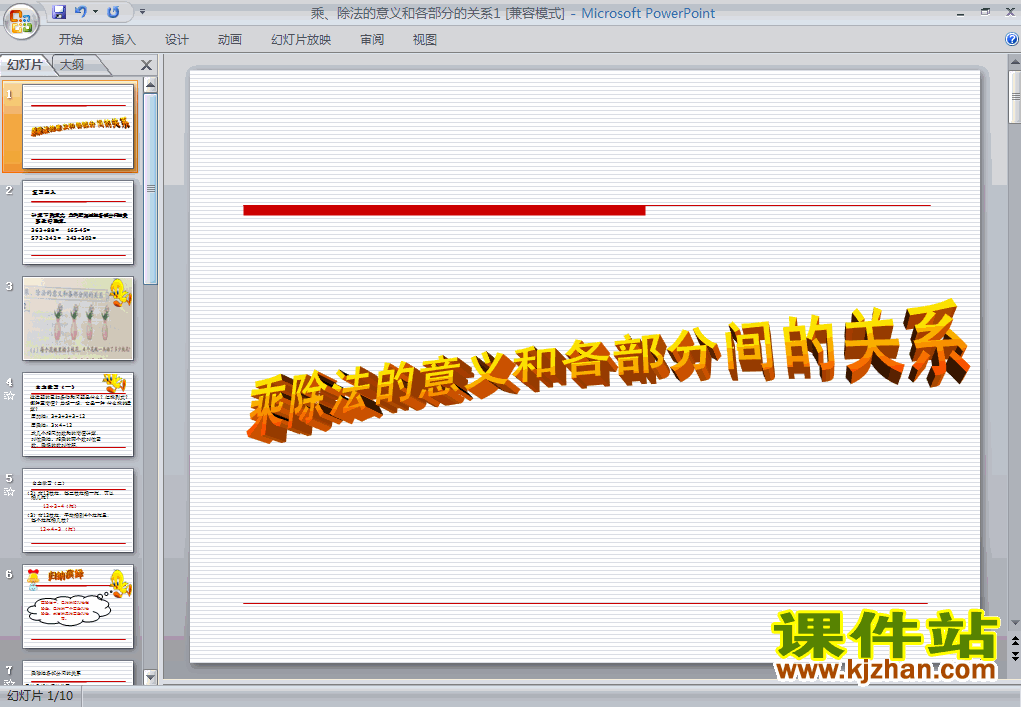Open the 审阅 ribbon tab
This screenshot has width=1021, height=707.
(372, 40)
